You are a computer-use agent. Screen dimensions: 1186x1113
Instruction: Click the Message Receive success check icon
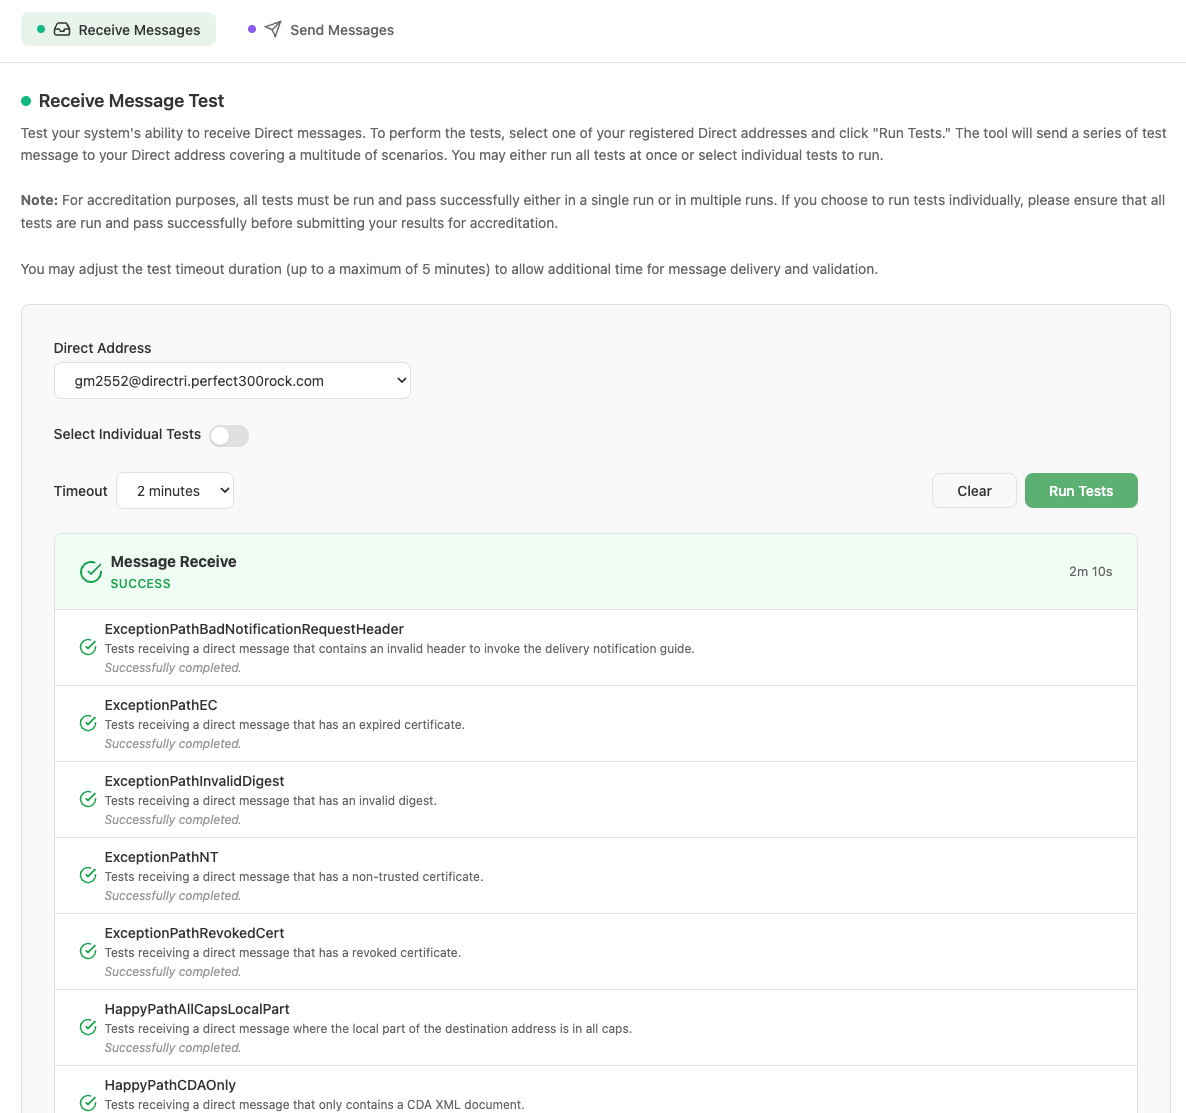[91, 572]
